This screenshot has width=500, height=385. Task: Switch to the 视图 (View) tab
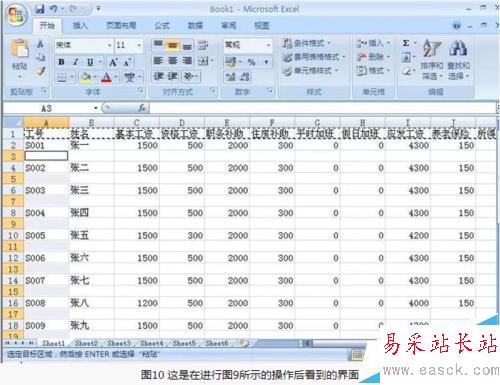tap(262, 25)
